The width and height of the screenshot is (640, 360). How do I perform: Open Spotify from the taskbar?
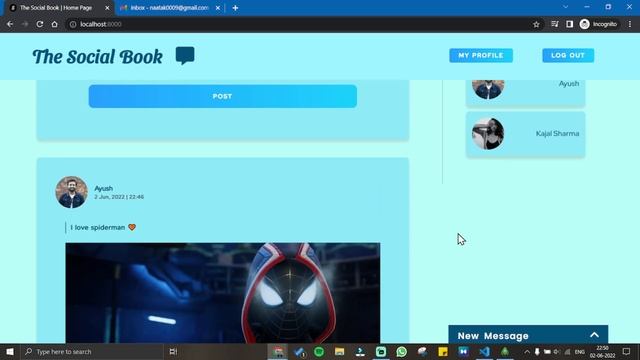click(x=319, y=351)
